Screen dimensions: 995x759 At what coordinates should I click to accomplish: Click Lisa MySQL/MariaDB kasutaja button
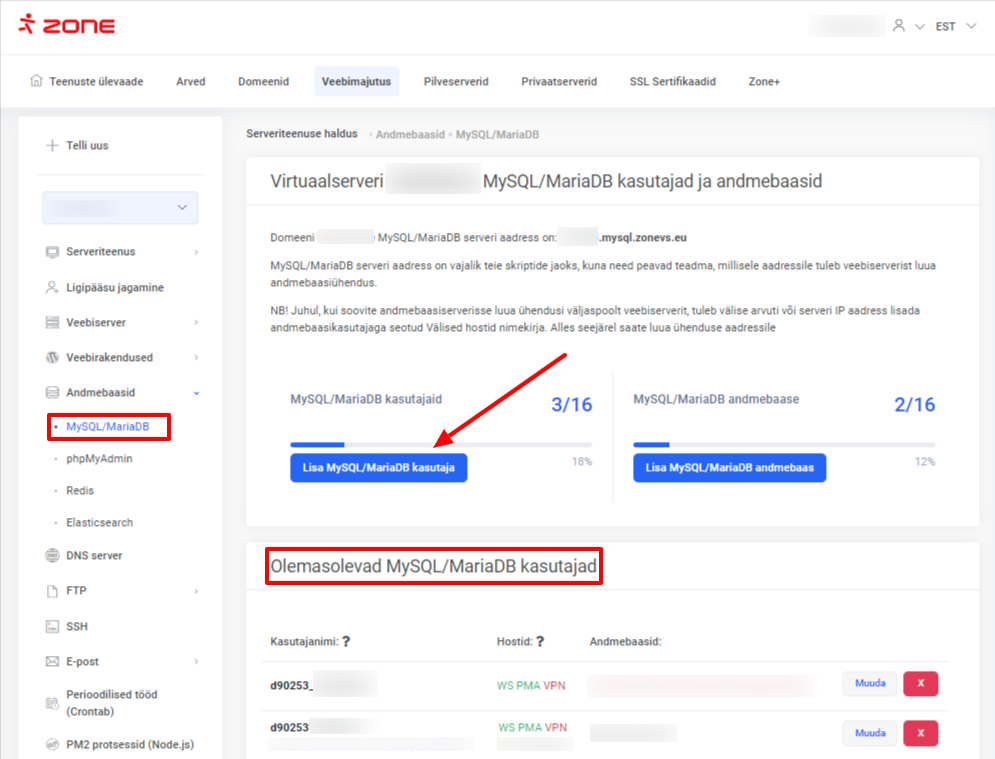(378, 468)
